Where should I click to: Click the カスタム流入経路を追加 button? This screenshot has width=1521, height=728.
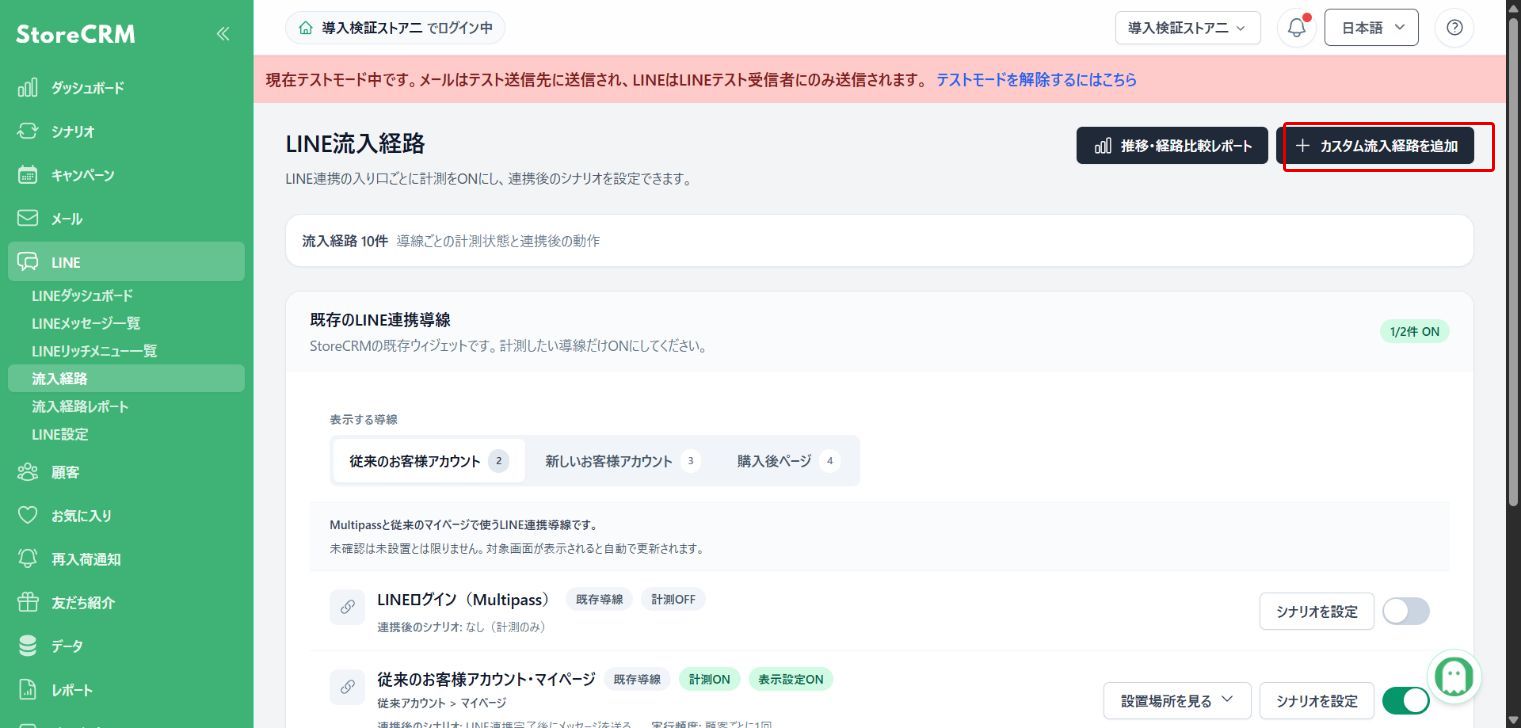coord(1375,146)
